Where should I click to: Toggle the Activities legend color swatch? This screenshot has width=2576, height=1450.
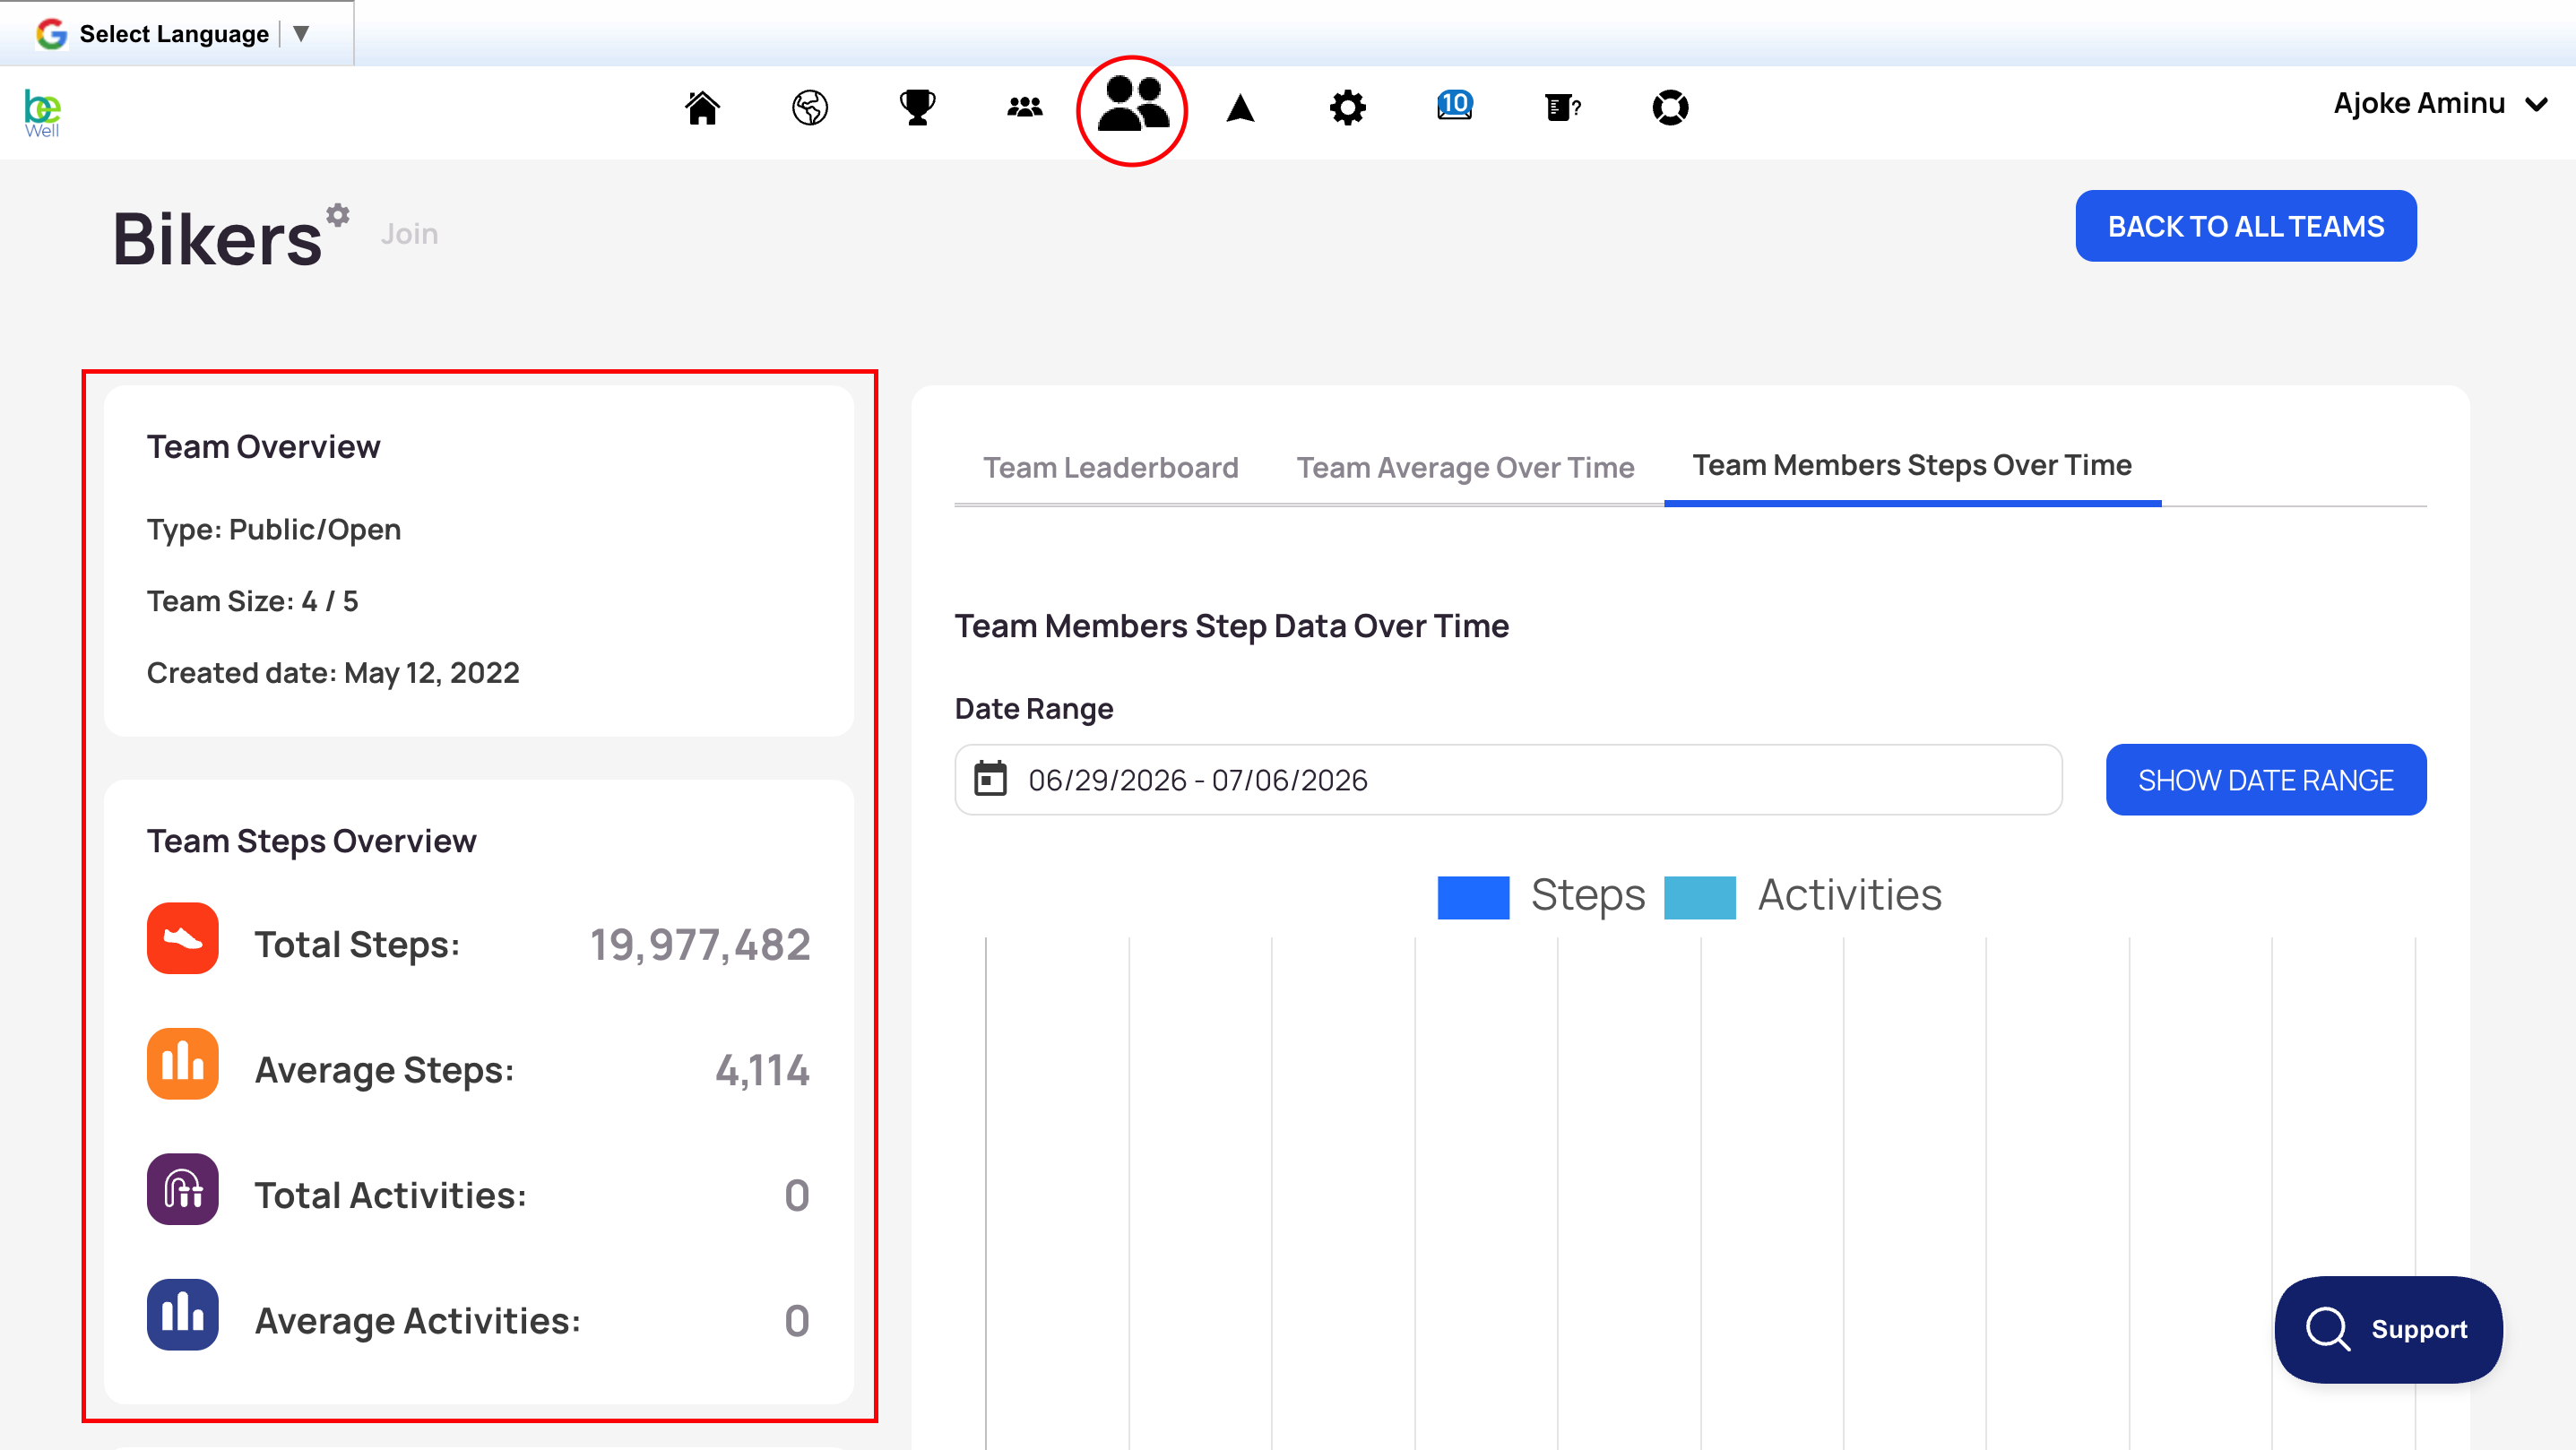coord(1700,897)
